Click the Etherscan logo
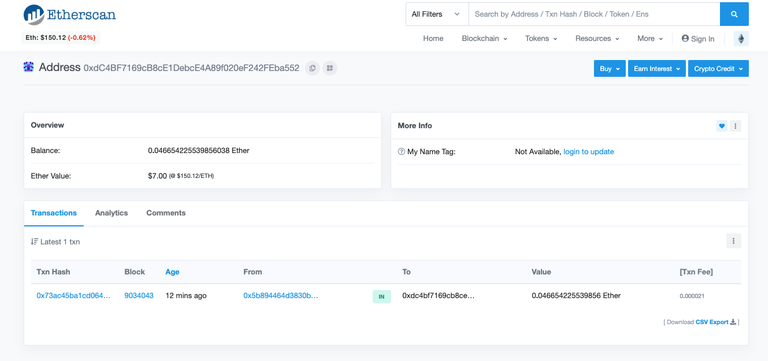The height and width of the screenshot is (361, 768). click(x=70, y=15)
